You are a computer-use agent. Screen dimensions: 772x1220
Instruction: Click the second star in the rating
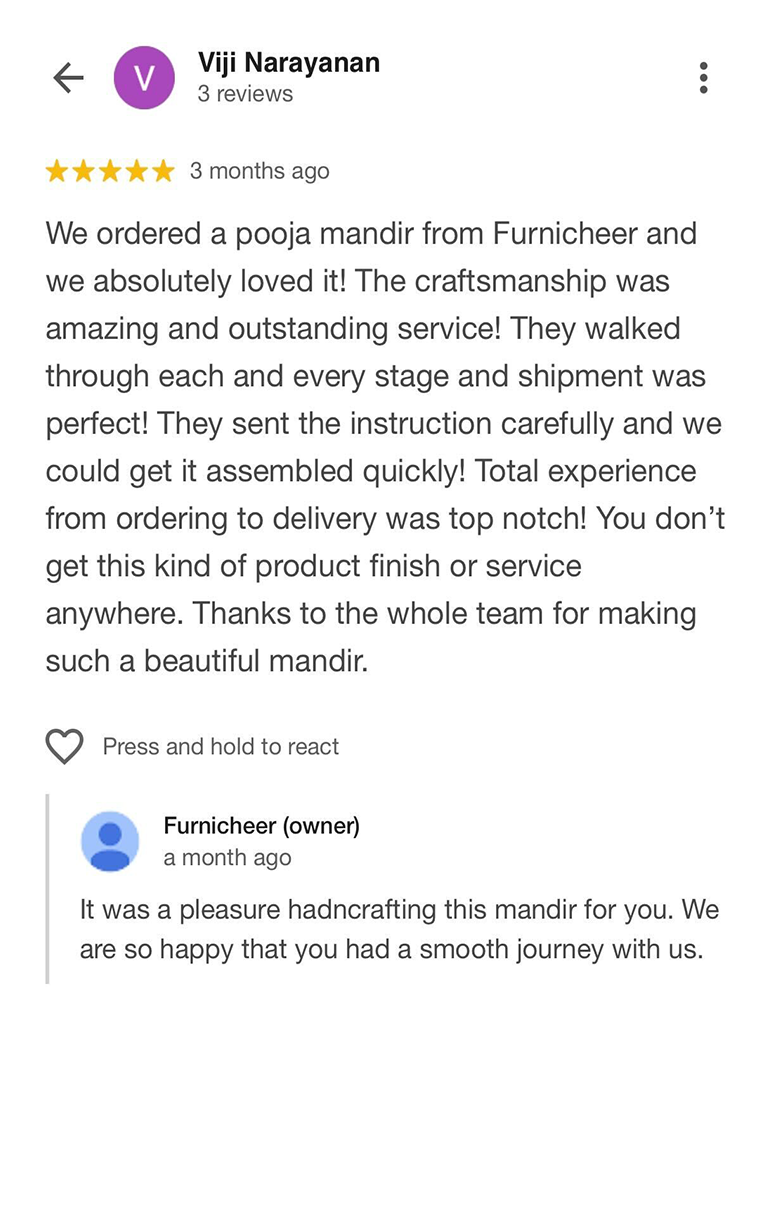(83, 172)
